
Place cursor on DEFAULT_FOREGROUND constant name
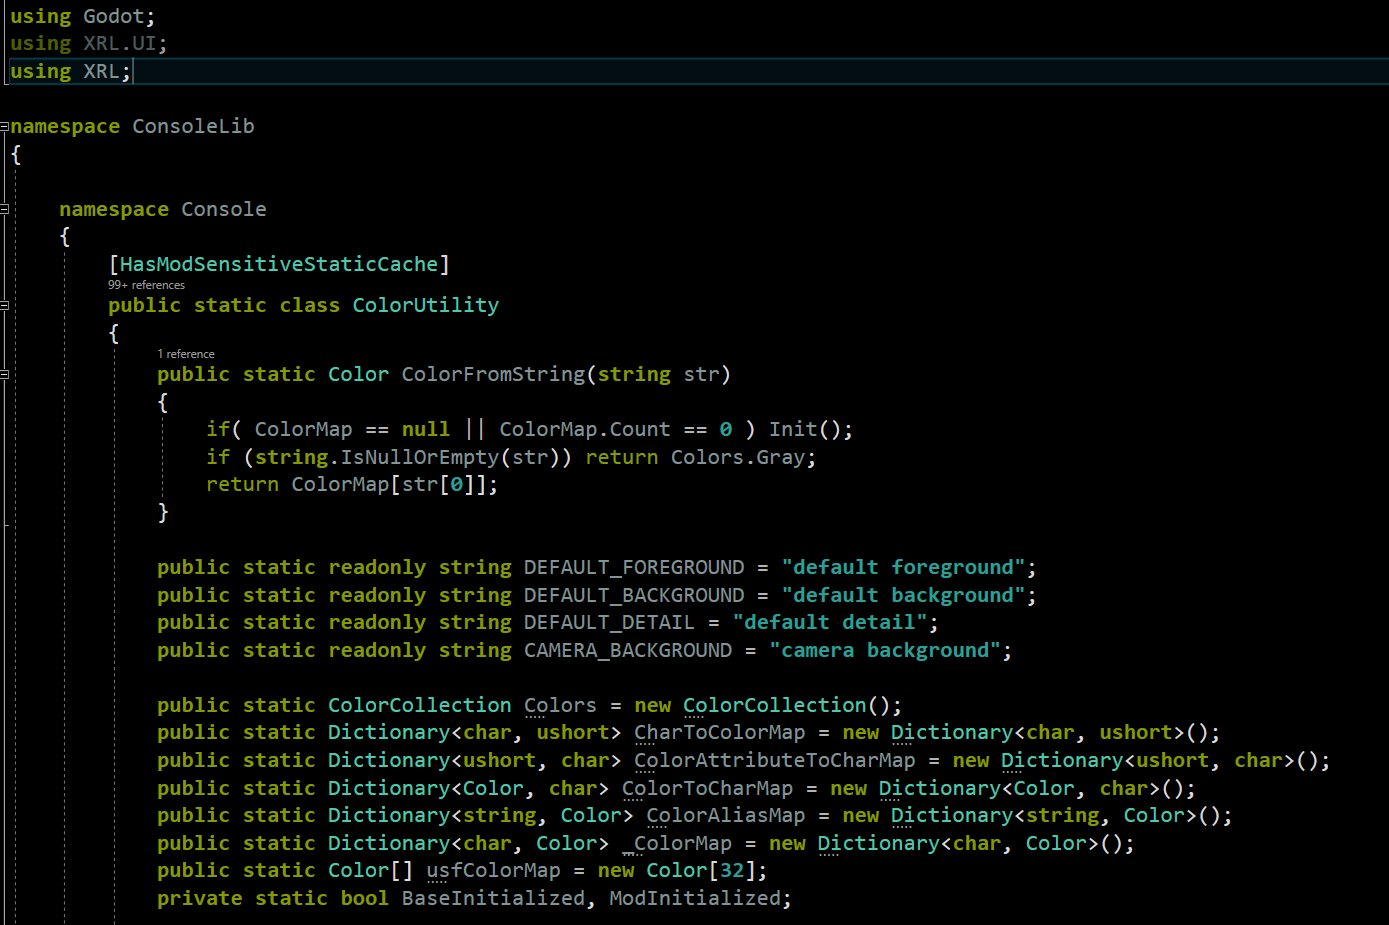[x=633, y=567]
